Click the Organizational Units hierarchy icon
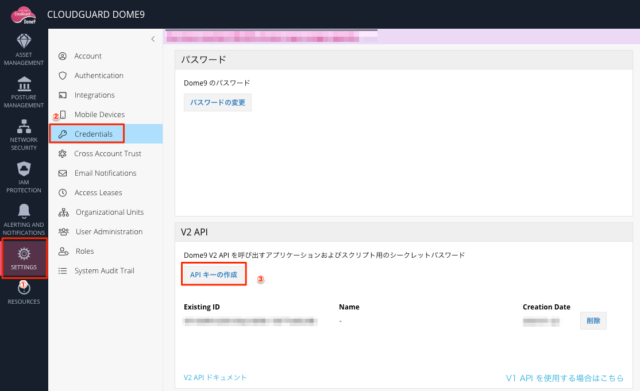The image size is (640, 391). (63, 212)
